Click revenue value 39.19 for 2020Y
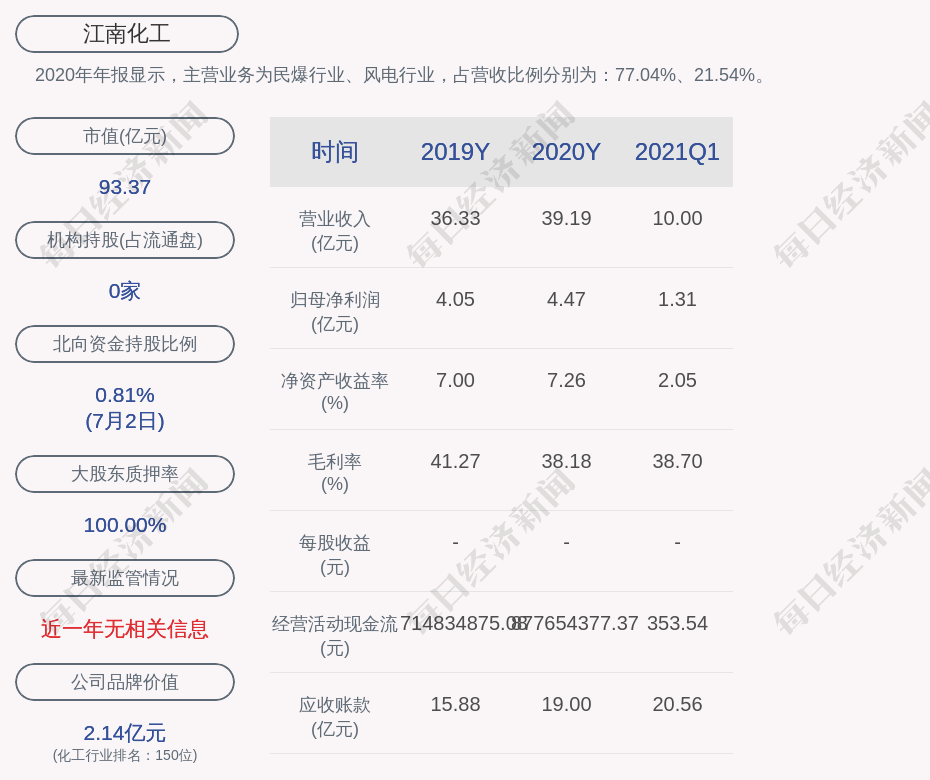The width and height of the screenshot is (930, 780). pyautogui.click(x=566, y=218)
